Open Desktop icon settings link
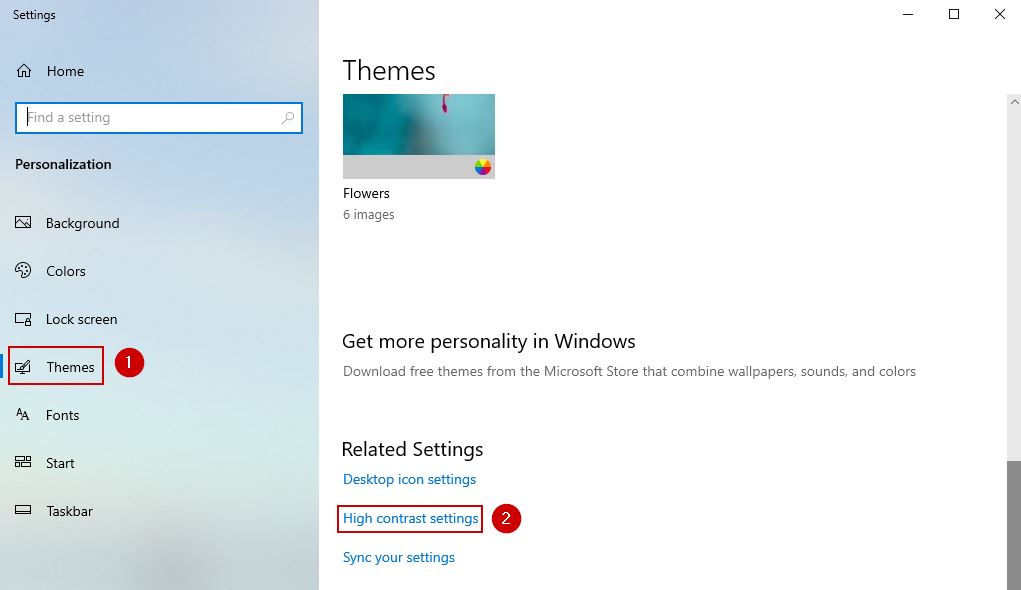The image size is (1021, 590). [x=409, y=479]
